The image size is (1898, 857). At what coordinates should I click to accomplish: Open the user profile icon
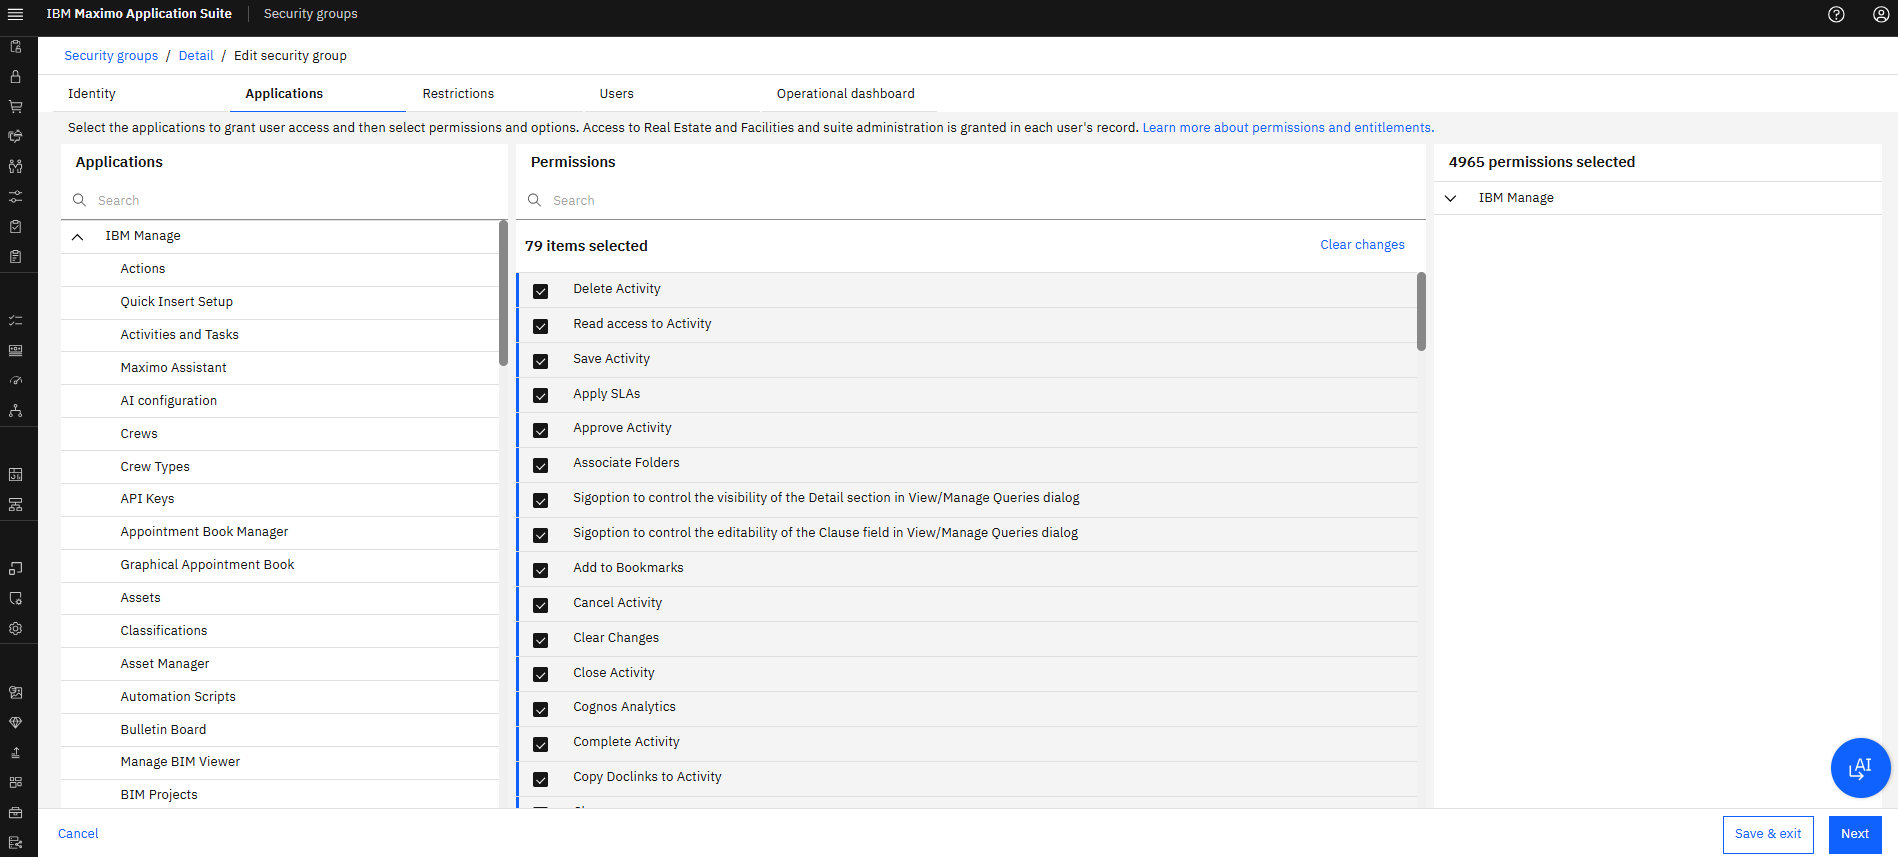tap(1880, 14)
